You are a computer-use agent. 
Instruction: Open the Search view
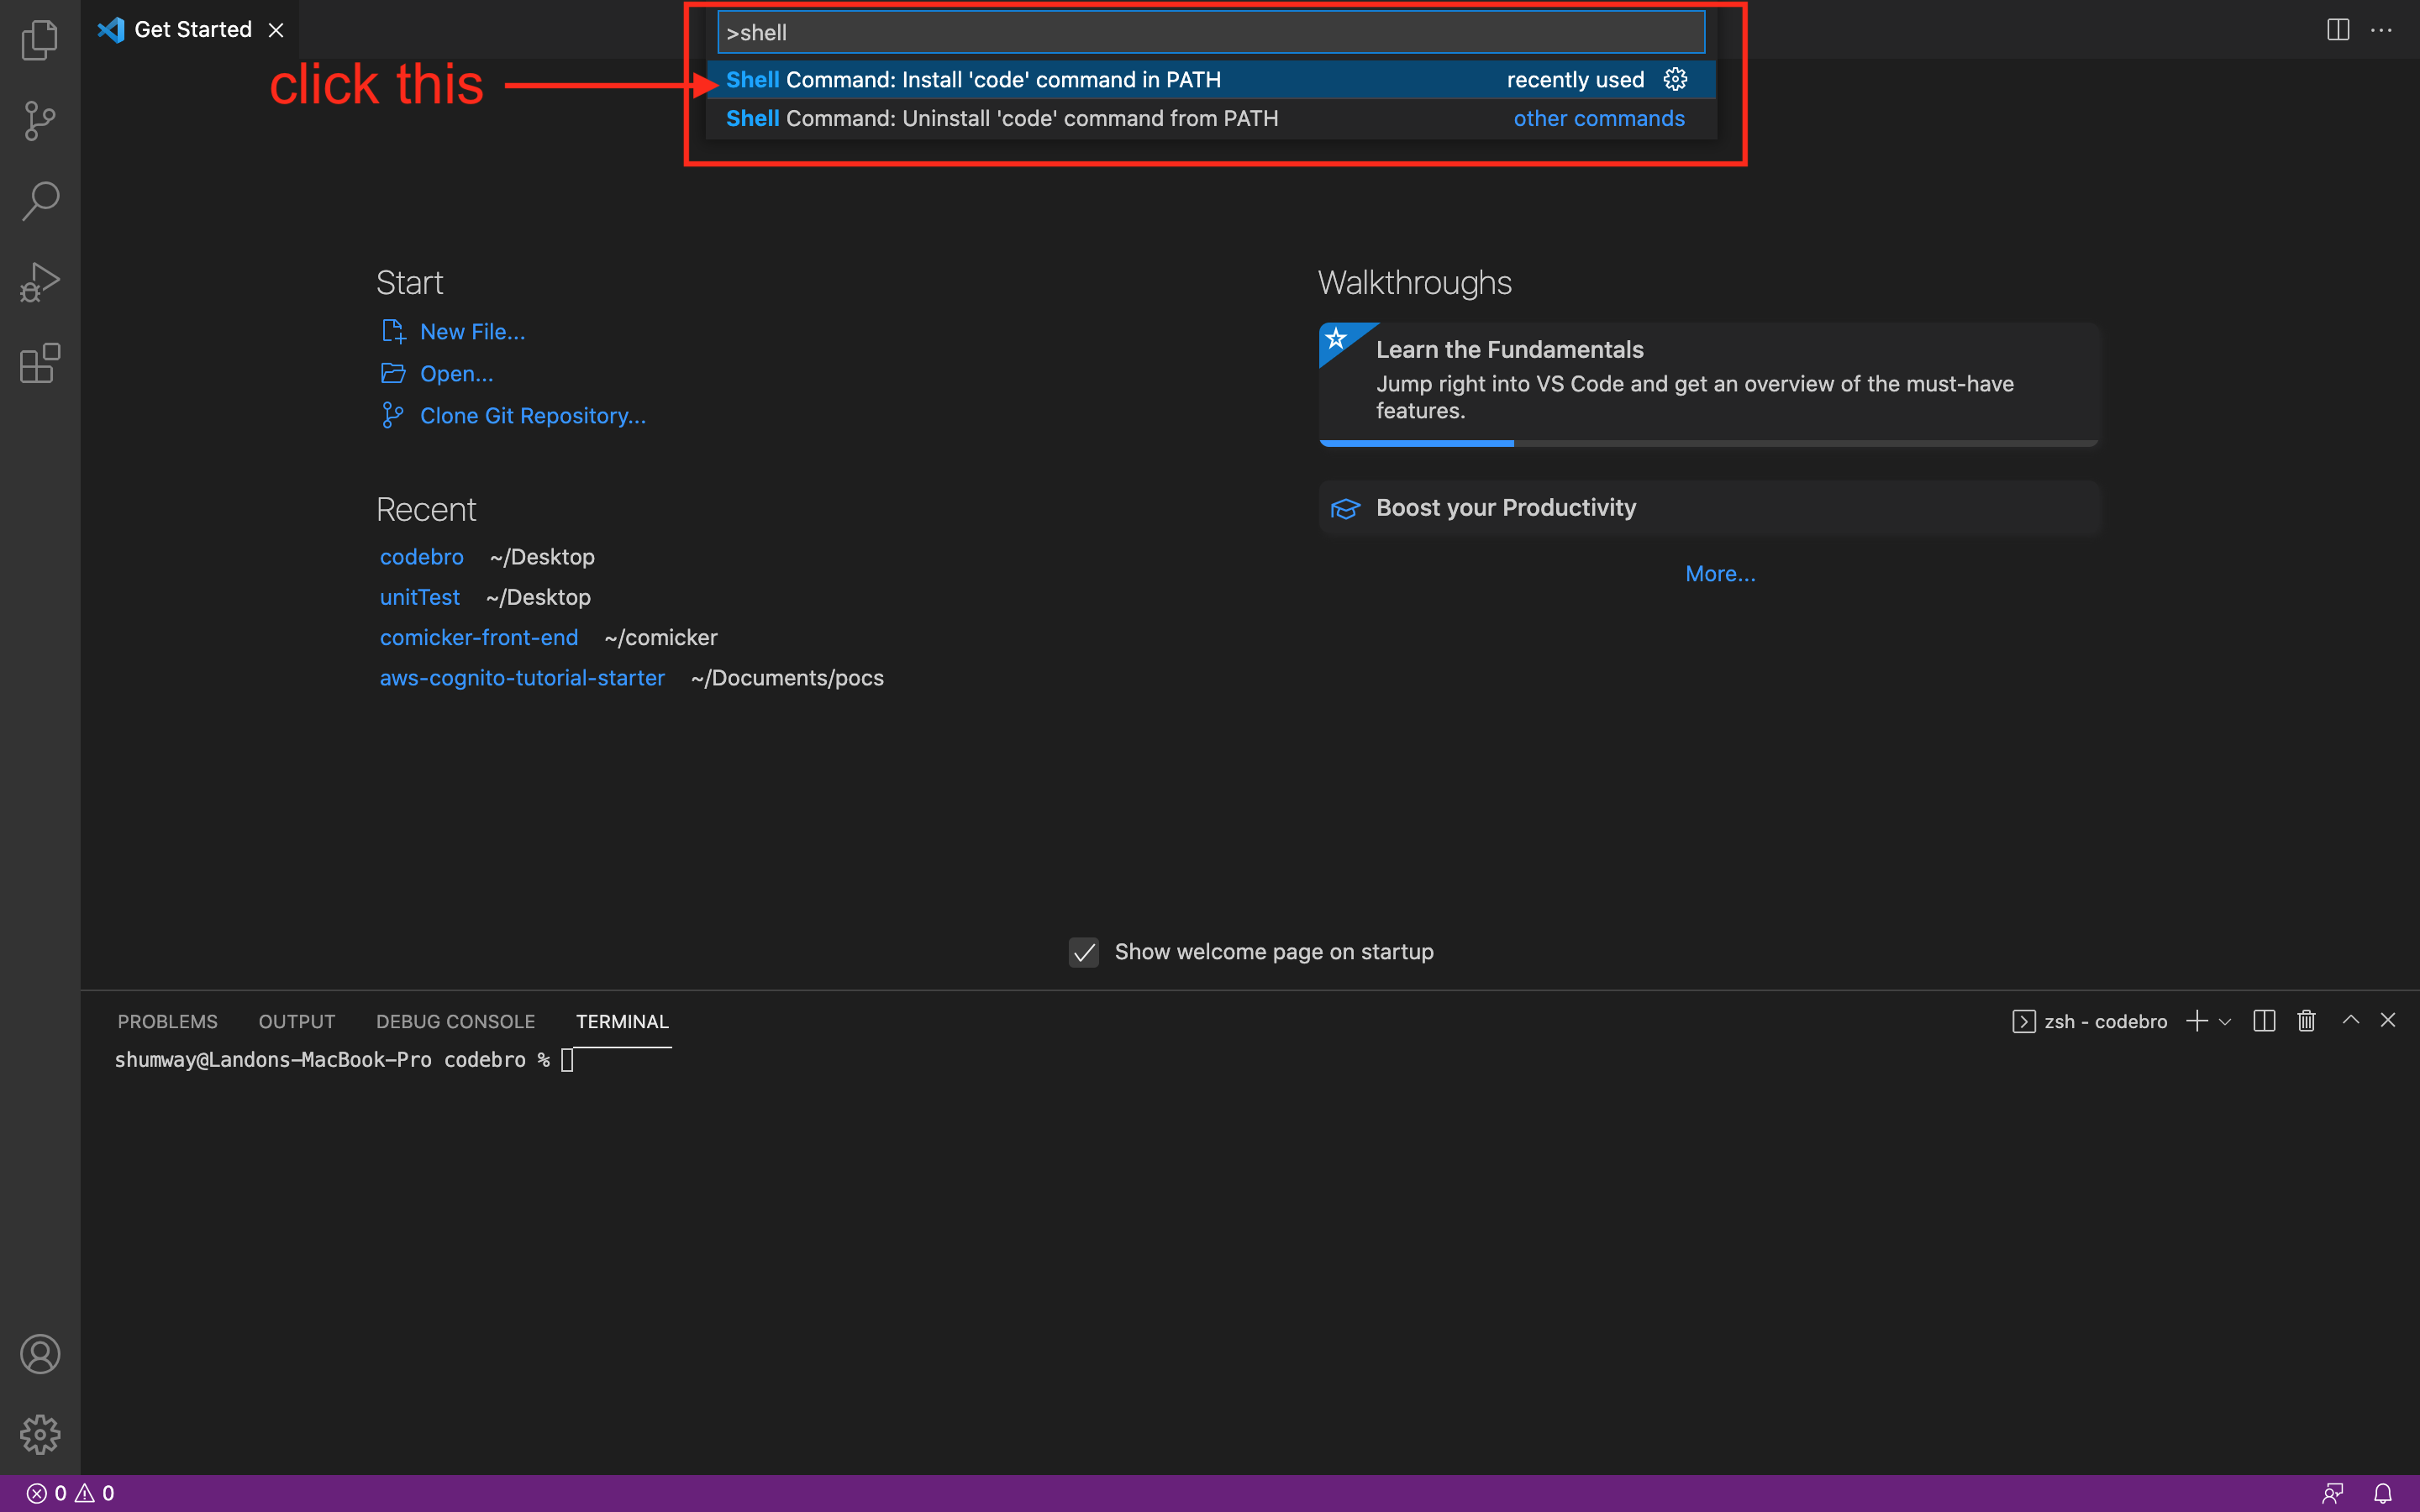(x=40, y=201)
